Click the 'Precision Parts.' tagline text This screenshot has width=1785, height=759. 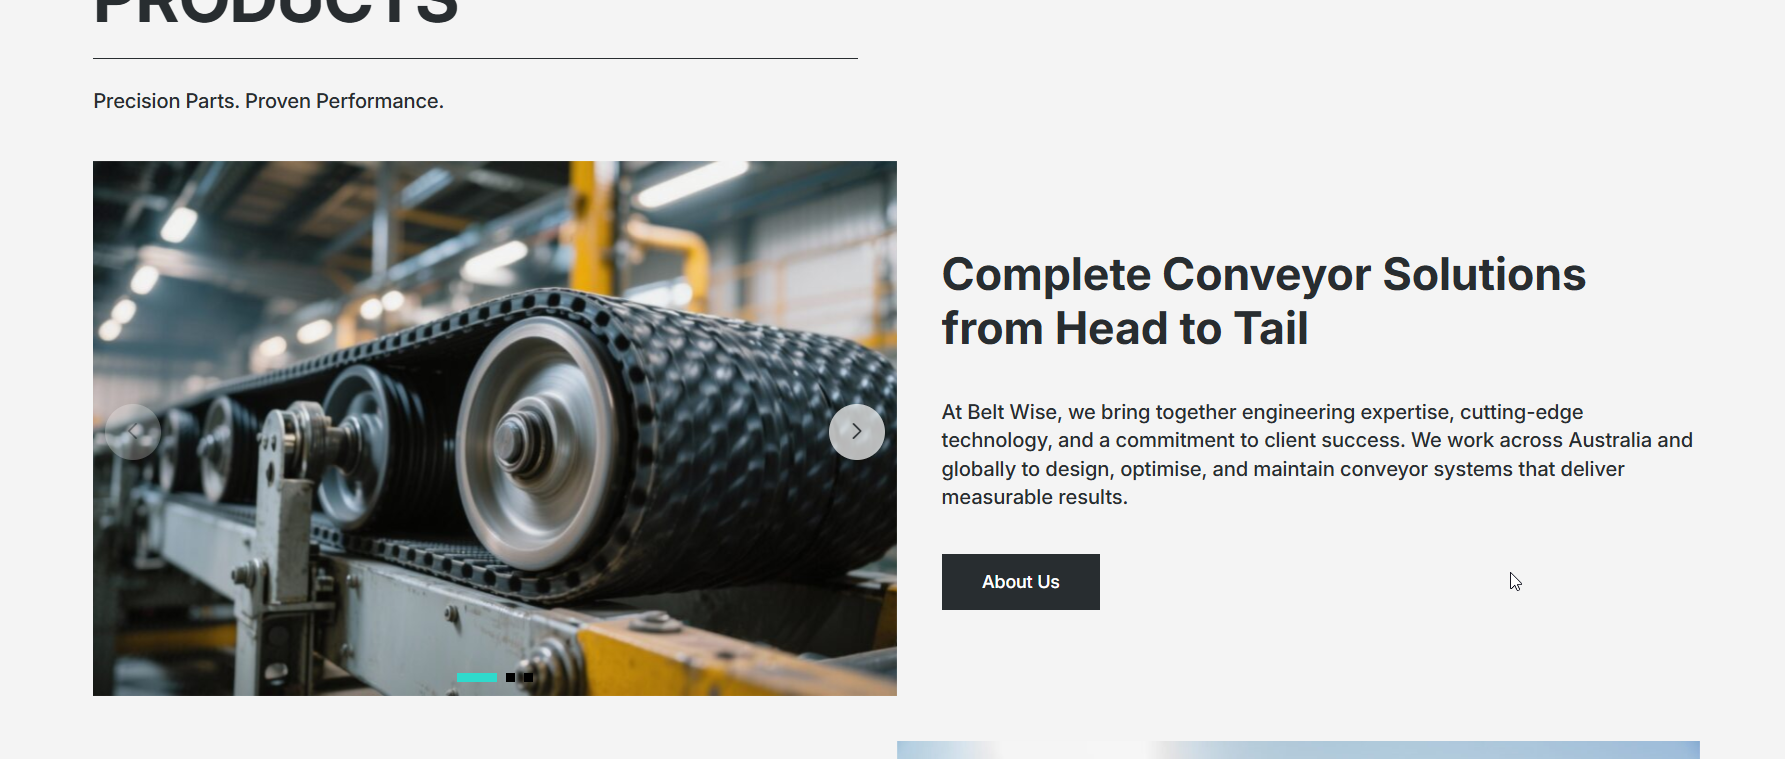click(x=166, y=101)
